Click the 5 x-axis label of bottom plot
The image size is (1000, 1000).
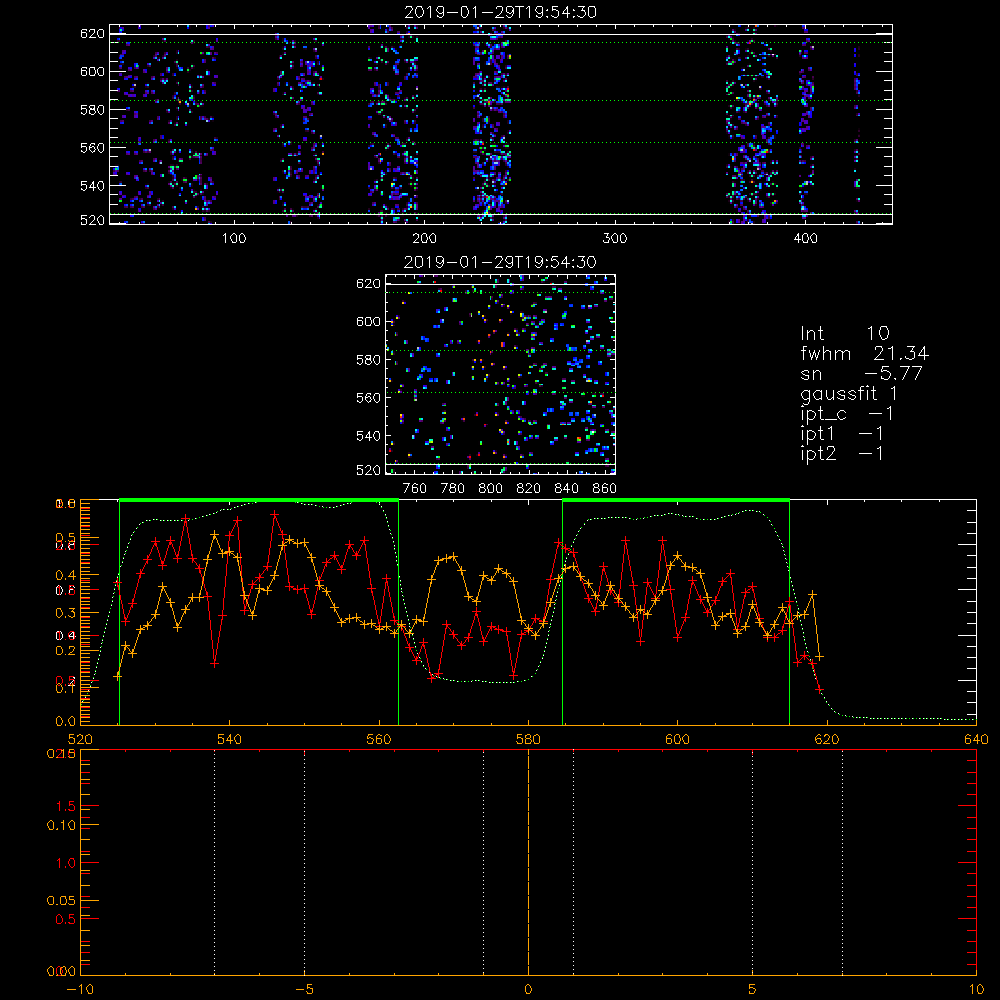[753, 989]
